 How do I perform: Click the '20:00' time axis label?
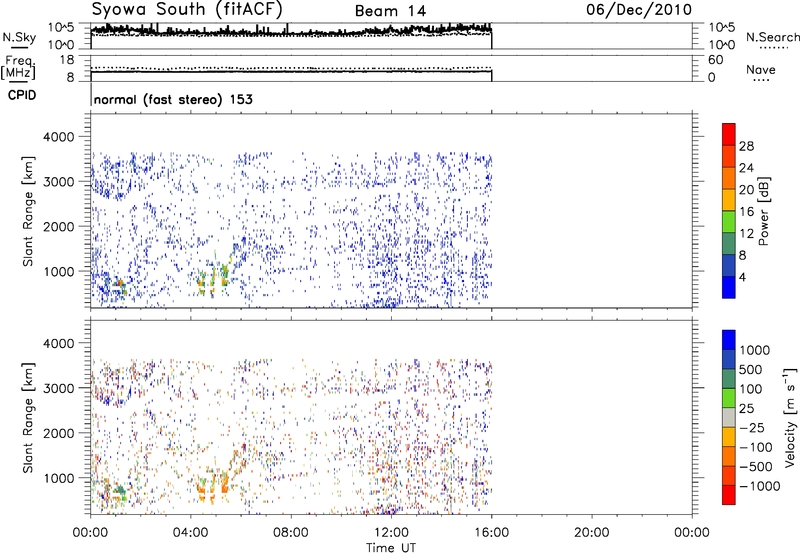click(592, 533)
